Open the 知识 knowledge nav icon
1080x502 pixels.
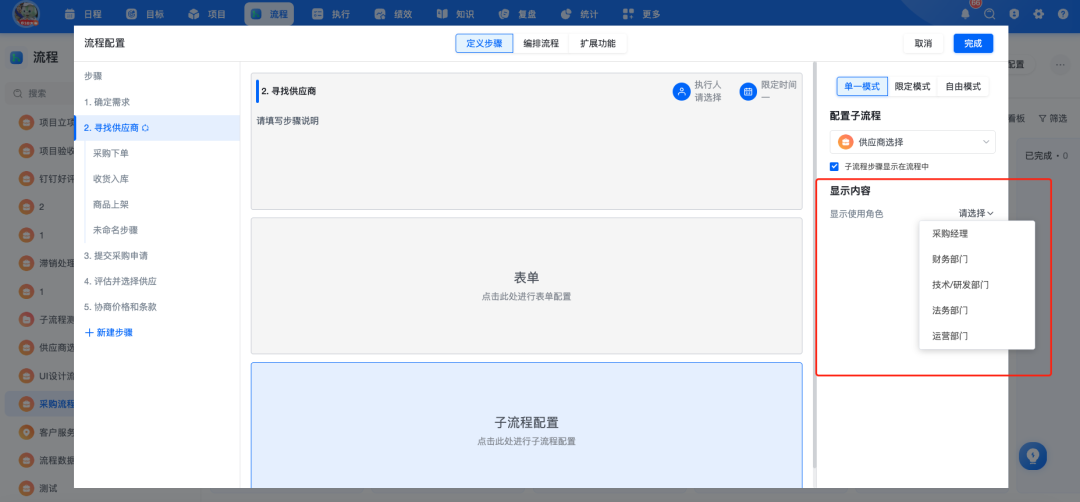(x=442, y=14)
